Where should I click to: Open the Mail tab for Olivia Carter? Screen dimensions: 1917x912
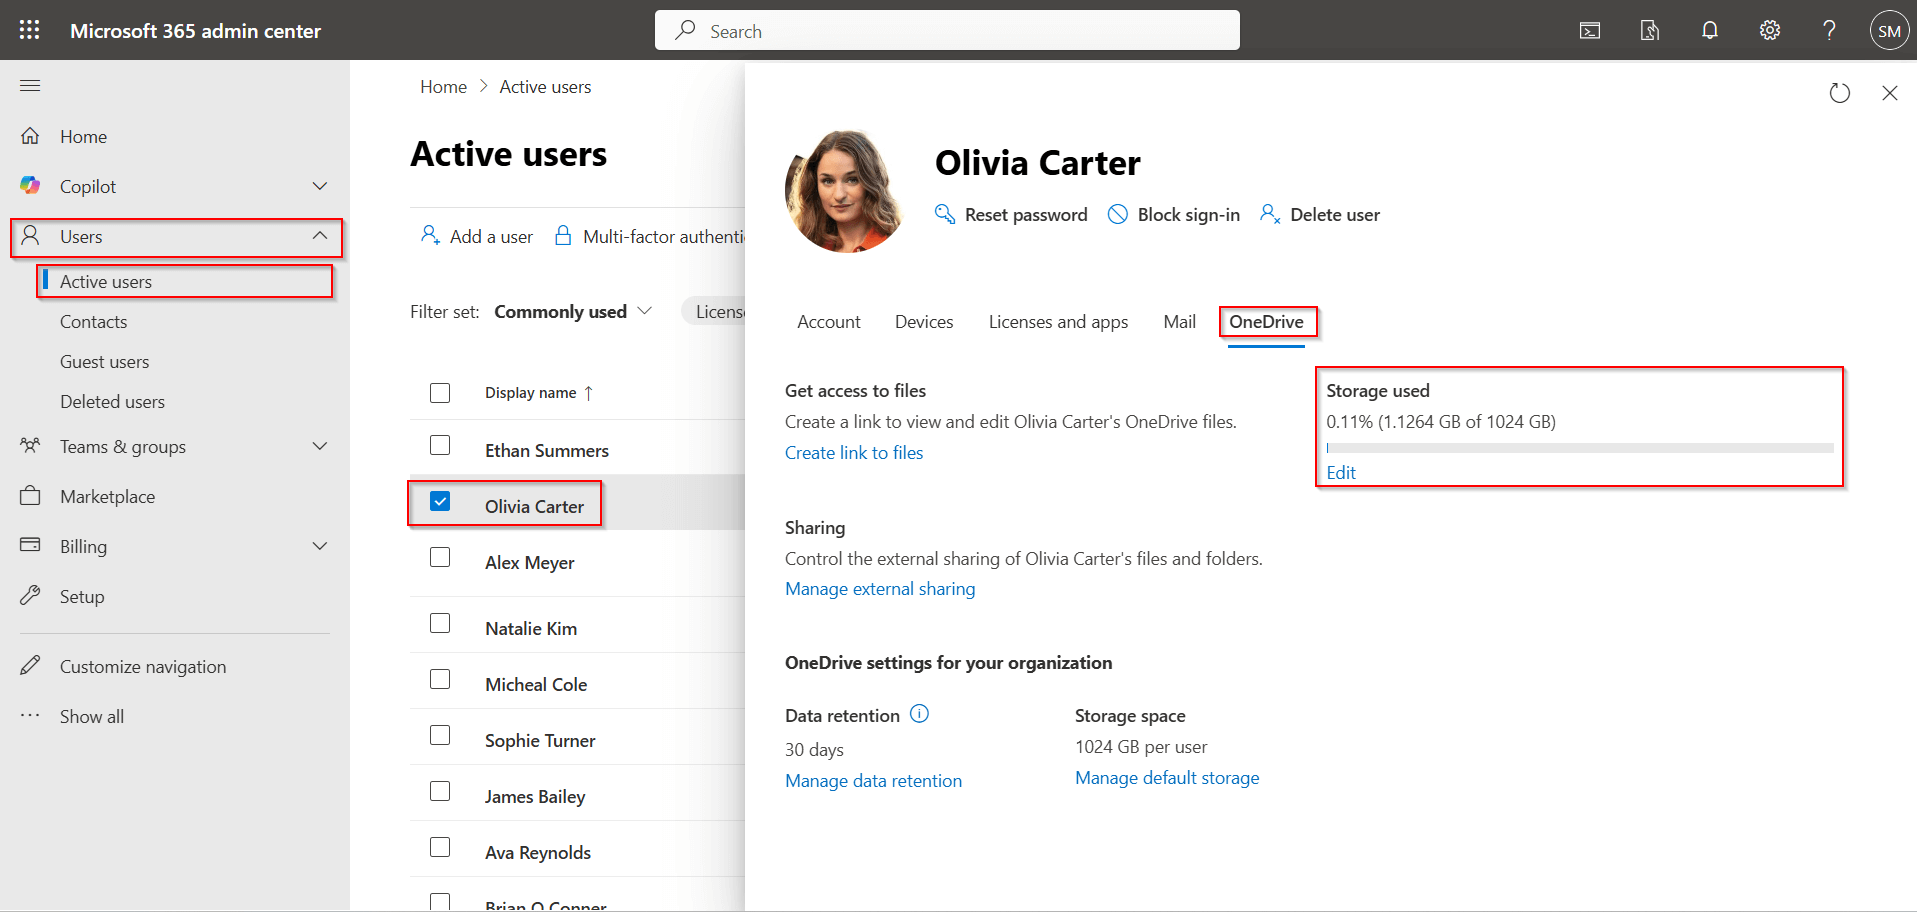pos(1179,321)
